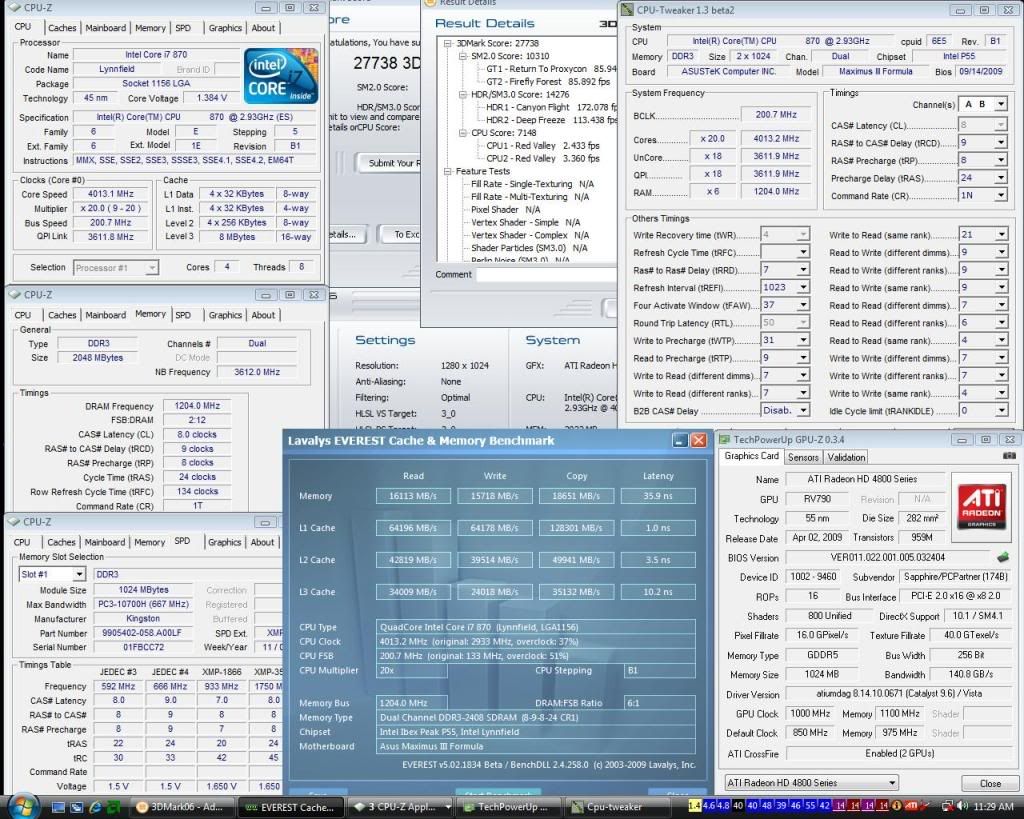Switch to EVEREST Cache taskbar button
Viewport: 1024px width, 819px height.
(x=289, y=807)
